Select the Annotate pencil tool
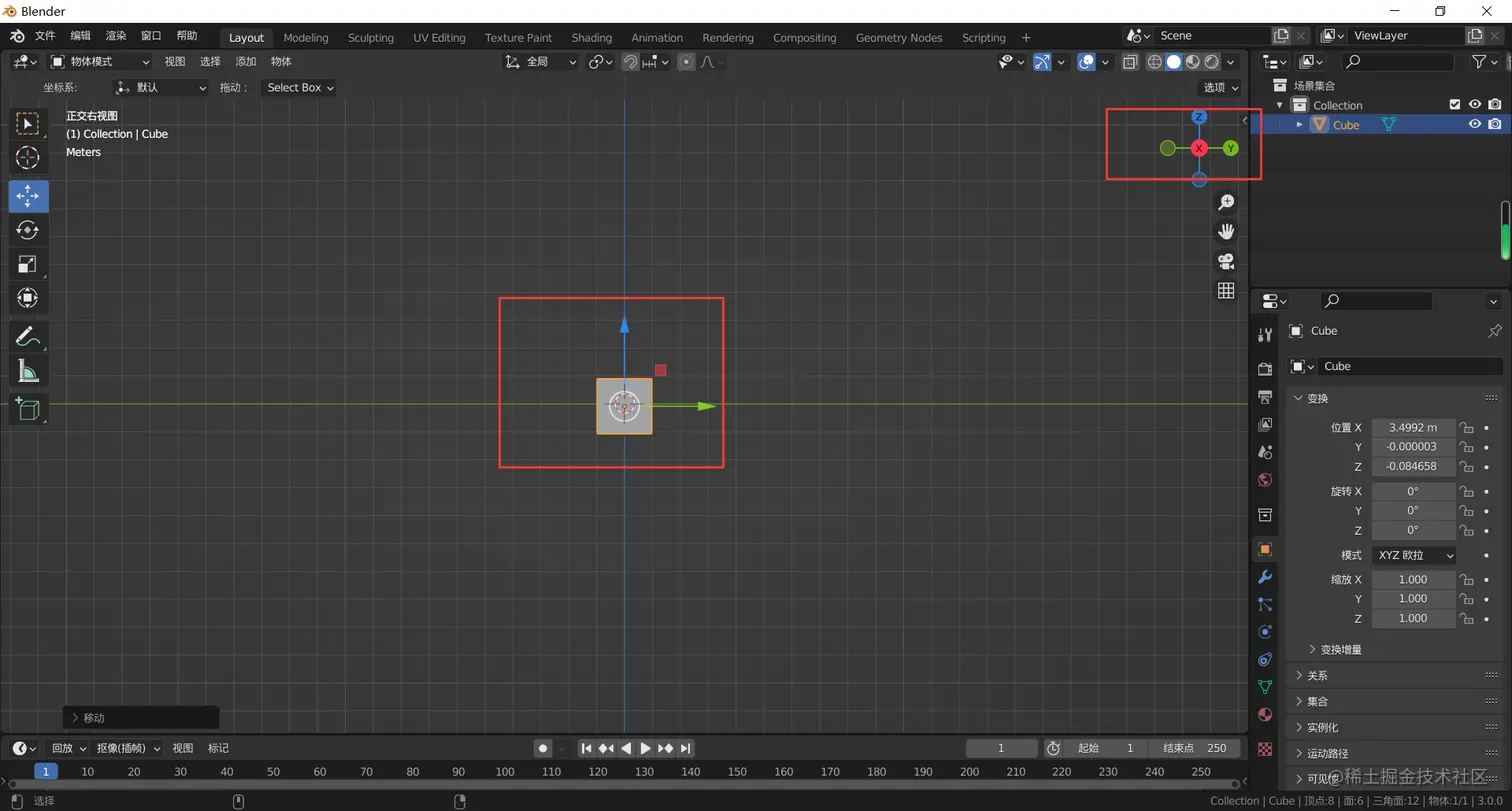The image size is (1512, 811). (28, 337)
